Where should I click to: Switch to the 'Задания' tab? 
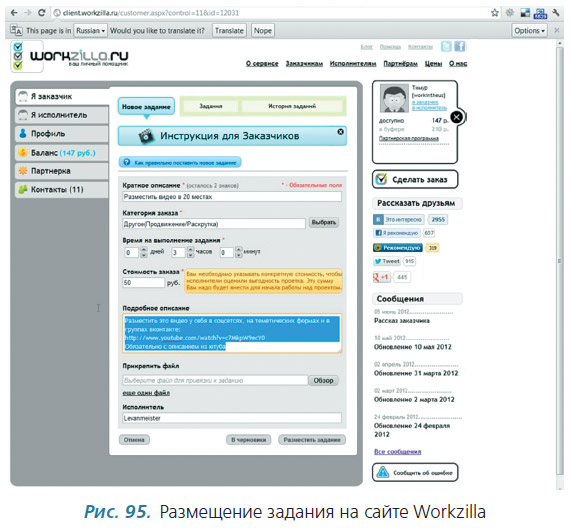[x=211, y=106]
